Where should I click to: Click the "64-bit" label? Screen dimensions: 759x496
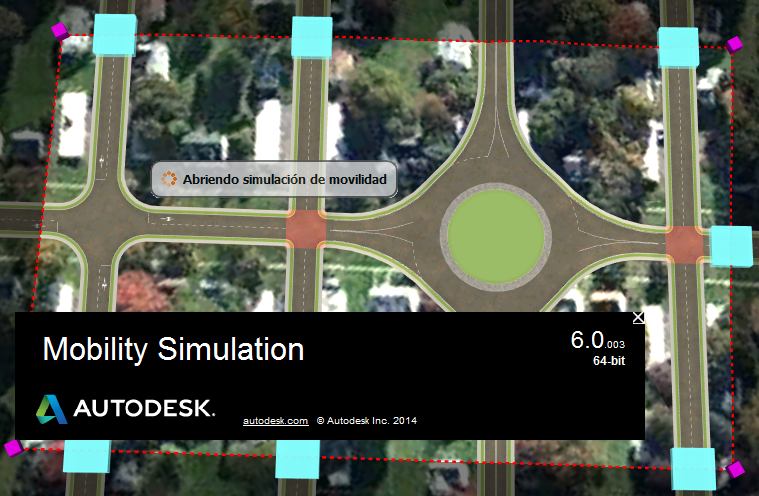click(609, 361)
